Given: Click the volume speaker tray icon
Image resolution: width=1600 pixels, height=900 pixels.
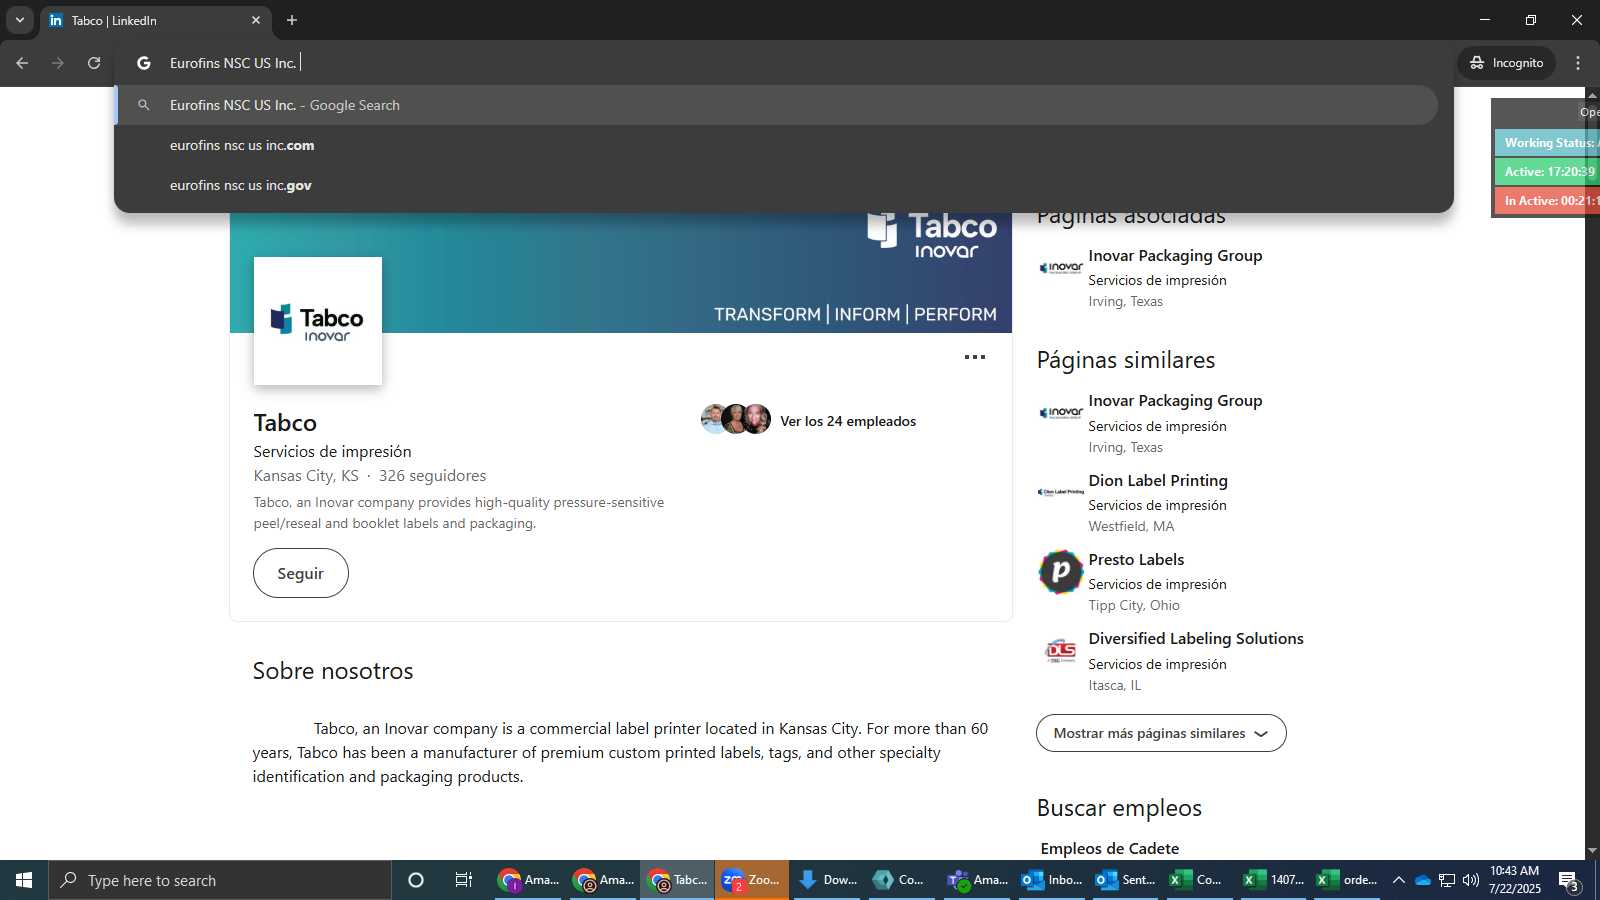Looking at the screenshot, I should coord(1471,880).
